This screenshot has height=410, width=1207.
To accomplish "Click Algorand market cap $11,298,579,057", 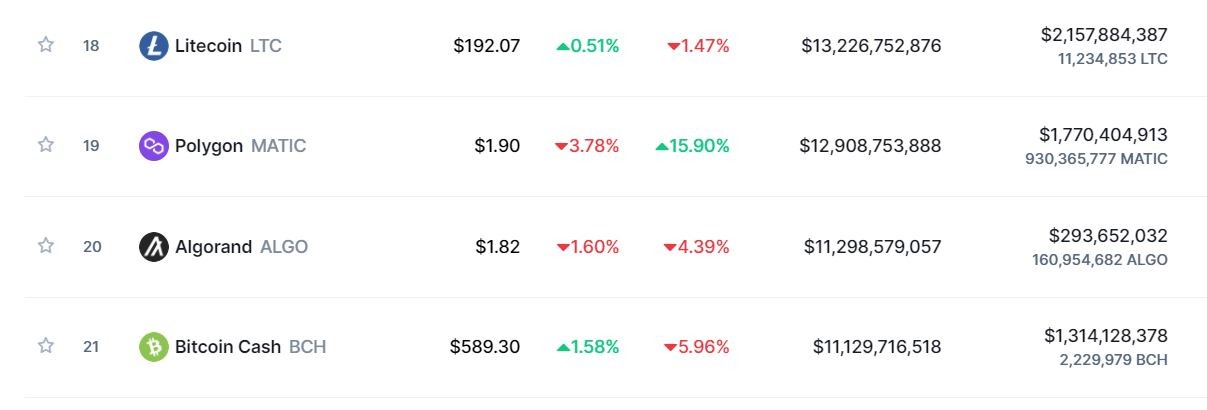I will pyautogui.click(x=873, y=247).
